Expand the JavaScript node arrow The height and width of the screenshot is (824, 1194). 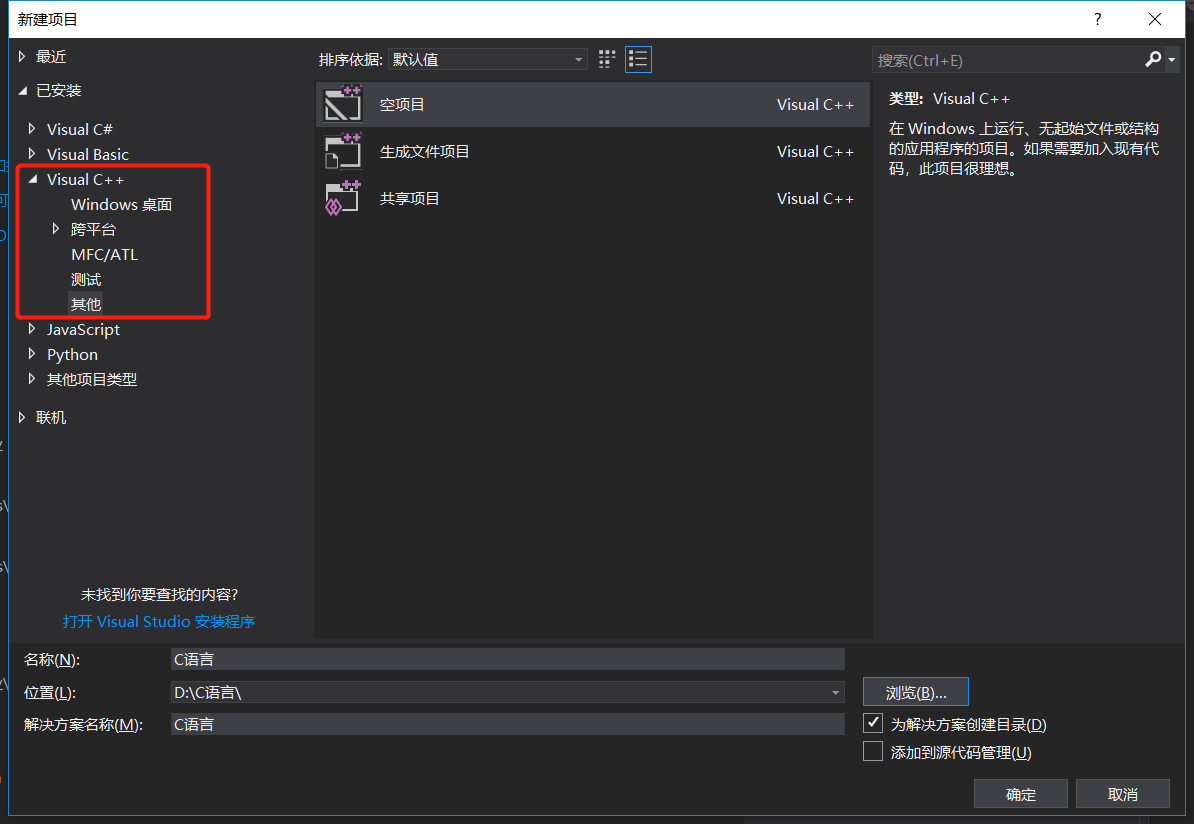pos(32,329)
